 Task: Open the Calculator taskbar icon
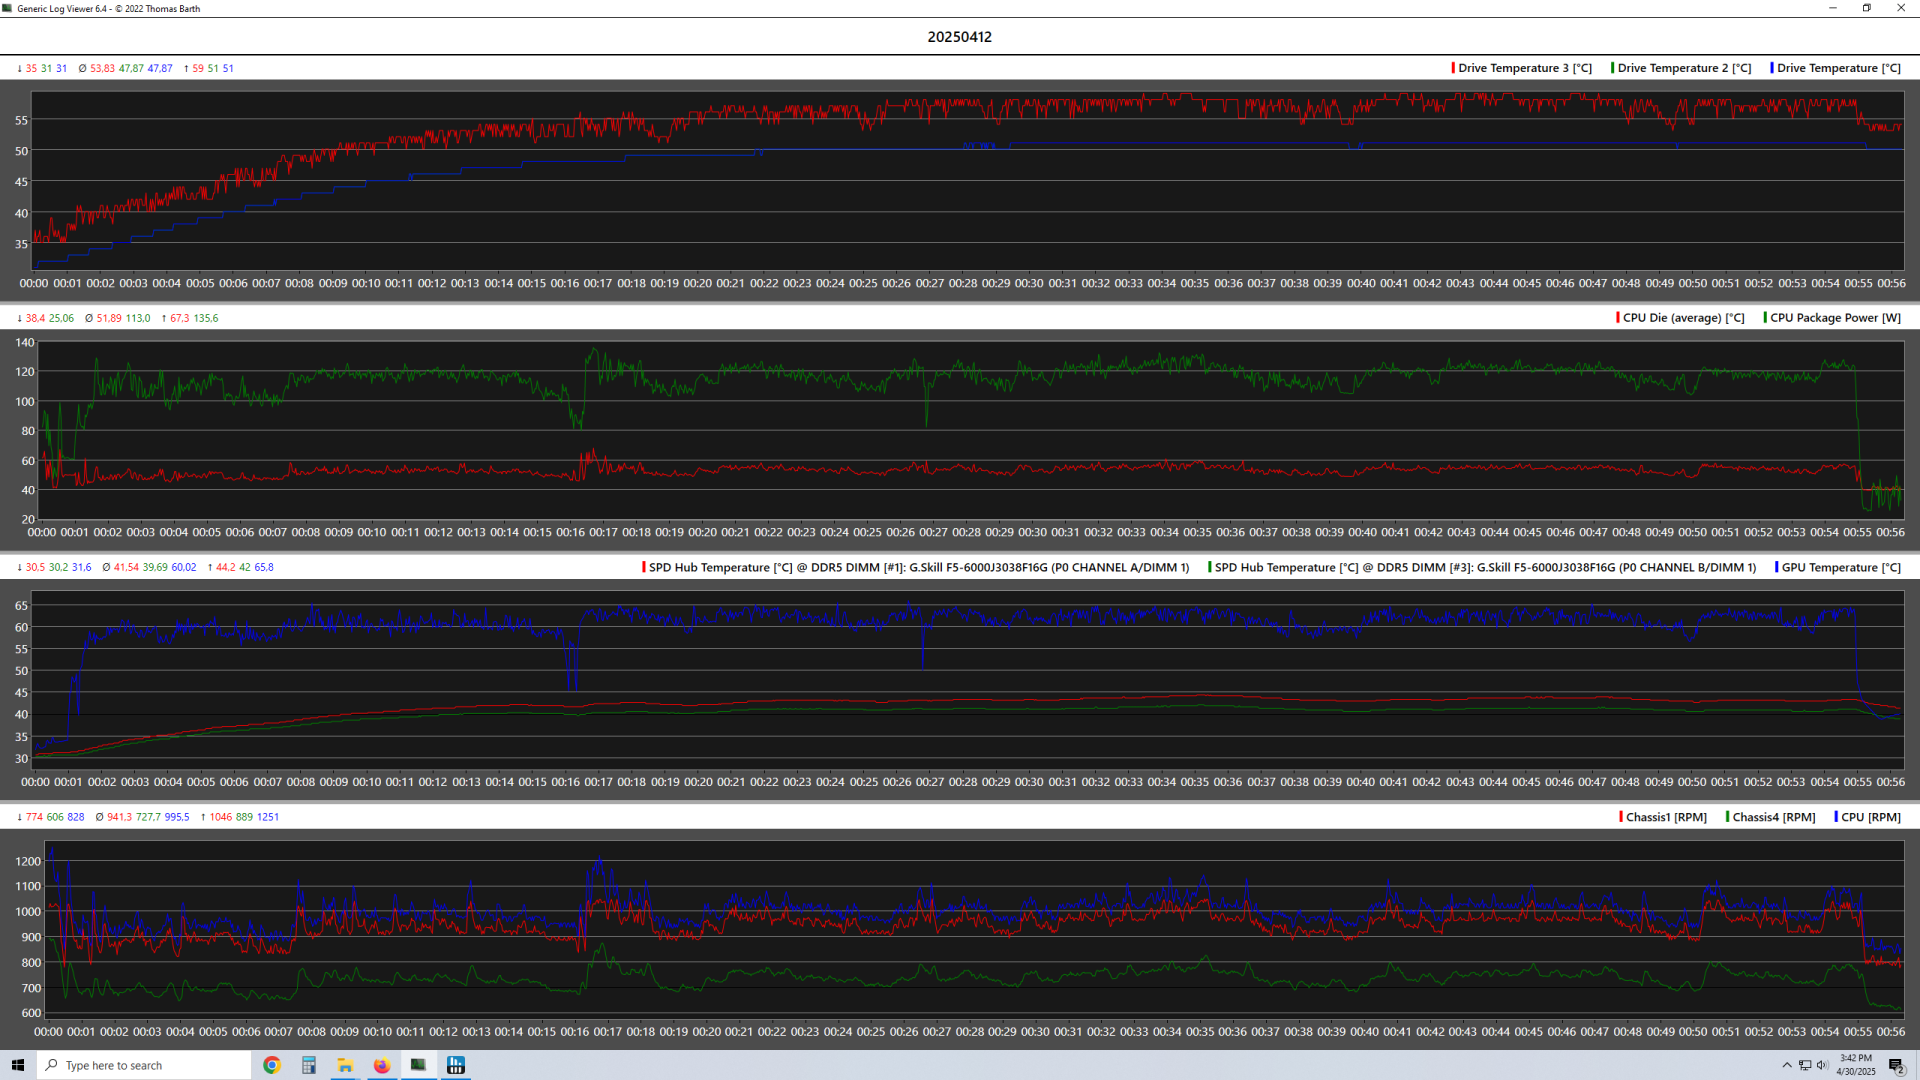[x=308, y=1065]
